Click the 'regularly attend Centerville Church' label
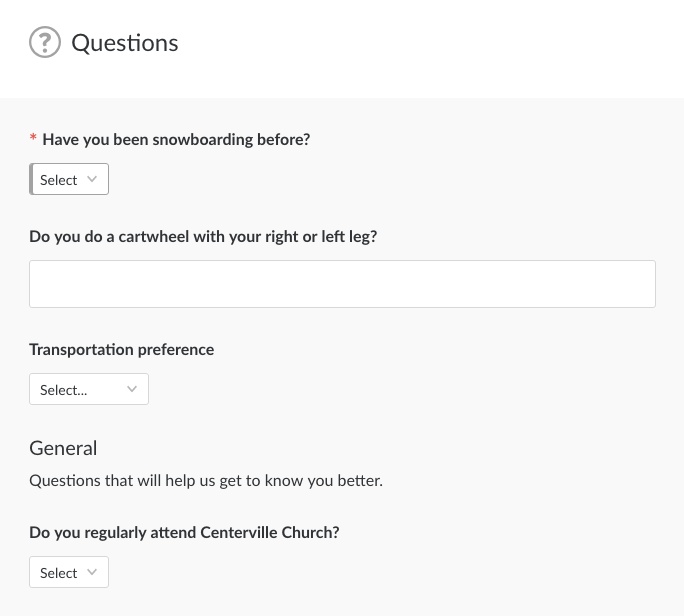The width and height of the screenshot is (684, 616). [184, 533]
